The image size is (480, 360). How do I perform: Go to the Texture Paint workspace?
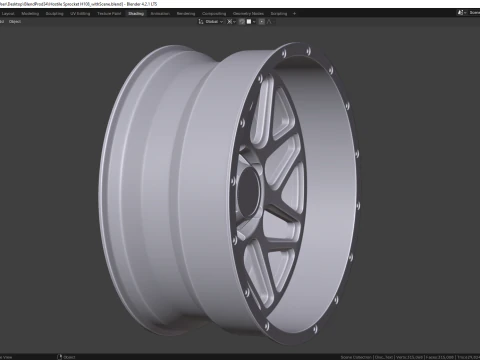(x=109, y=14)
